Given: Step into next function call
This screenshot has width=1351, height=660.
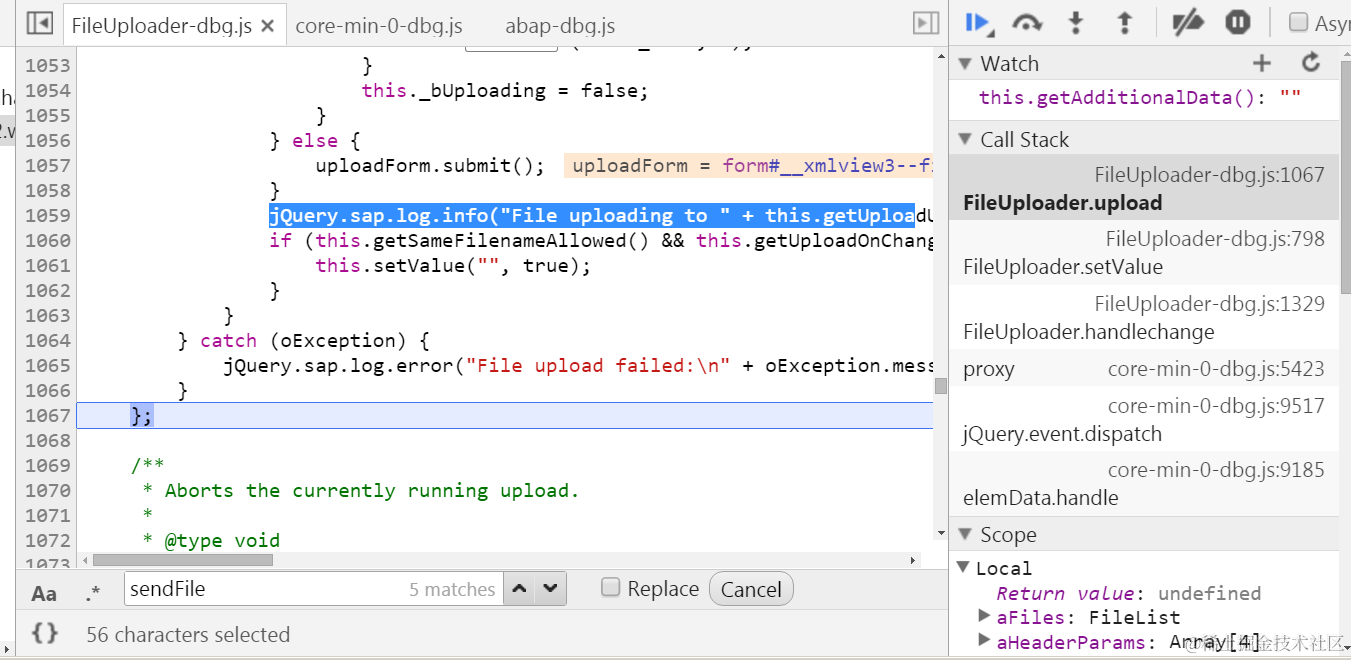Looking at the screenshot, I should (x=1076, y=22).
